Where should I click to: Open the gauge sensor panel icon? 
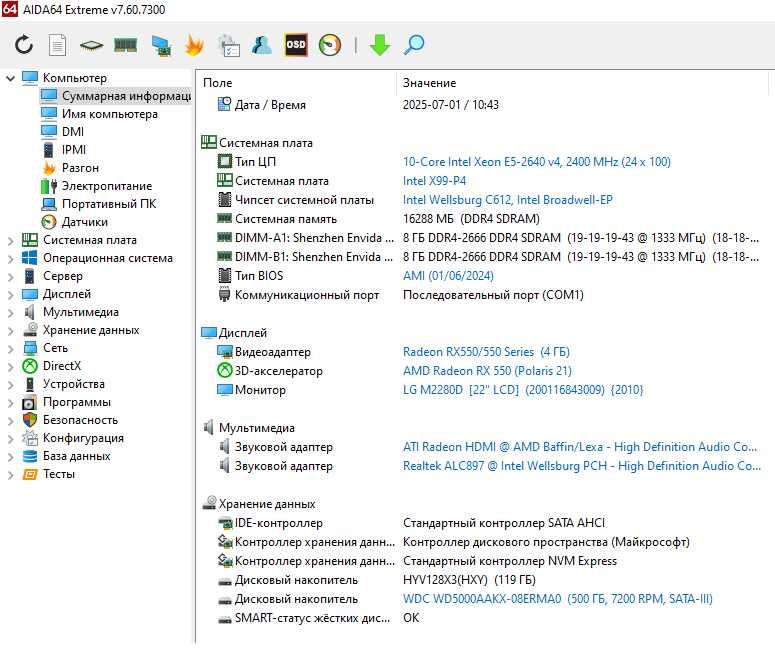click(x=330, y=45)
